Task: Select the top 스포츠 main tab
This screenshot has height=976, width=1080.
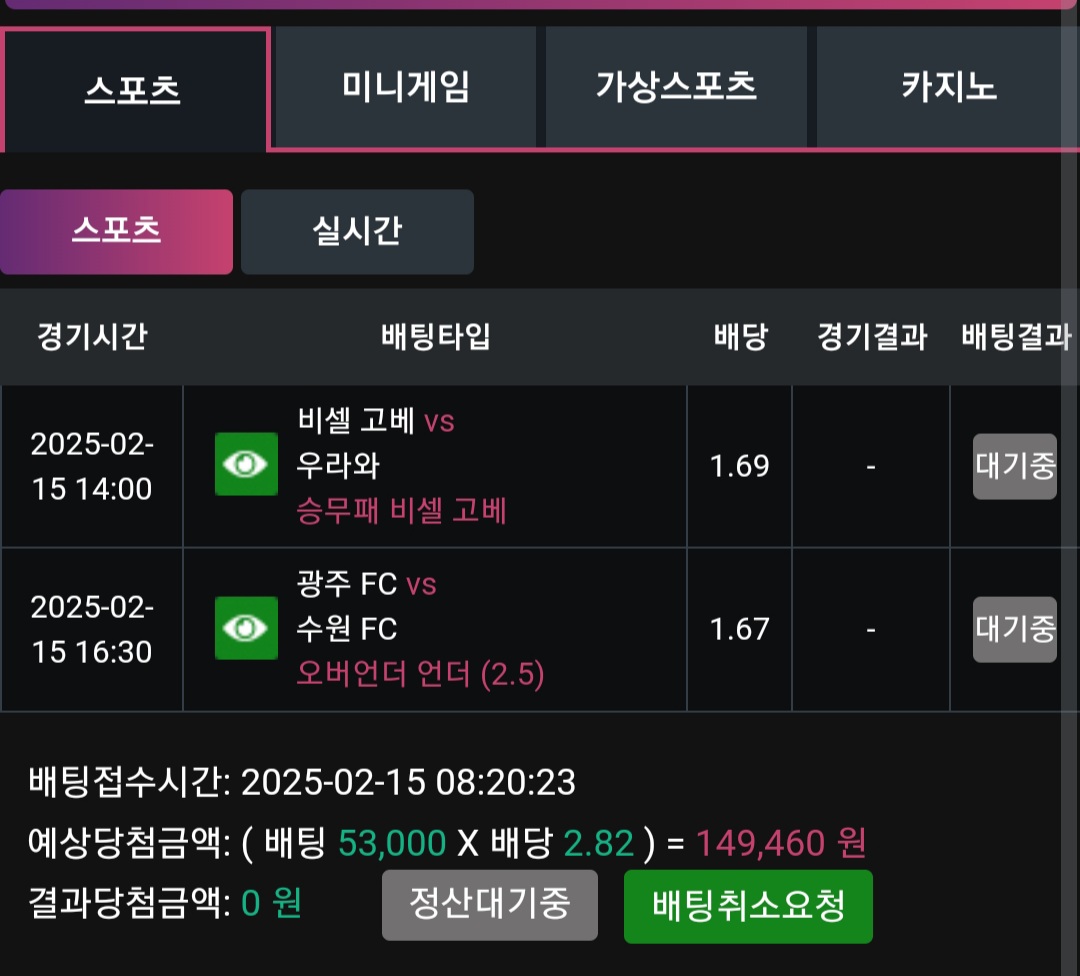Action: point(133,90)
